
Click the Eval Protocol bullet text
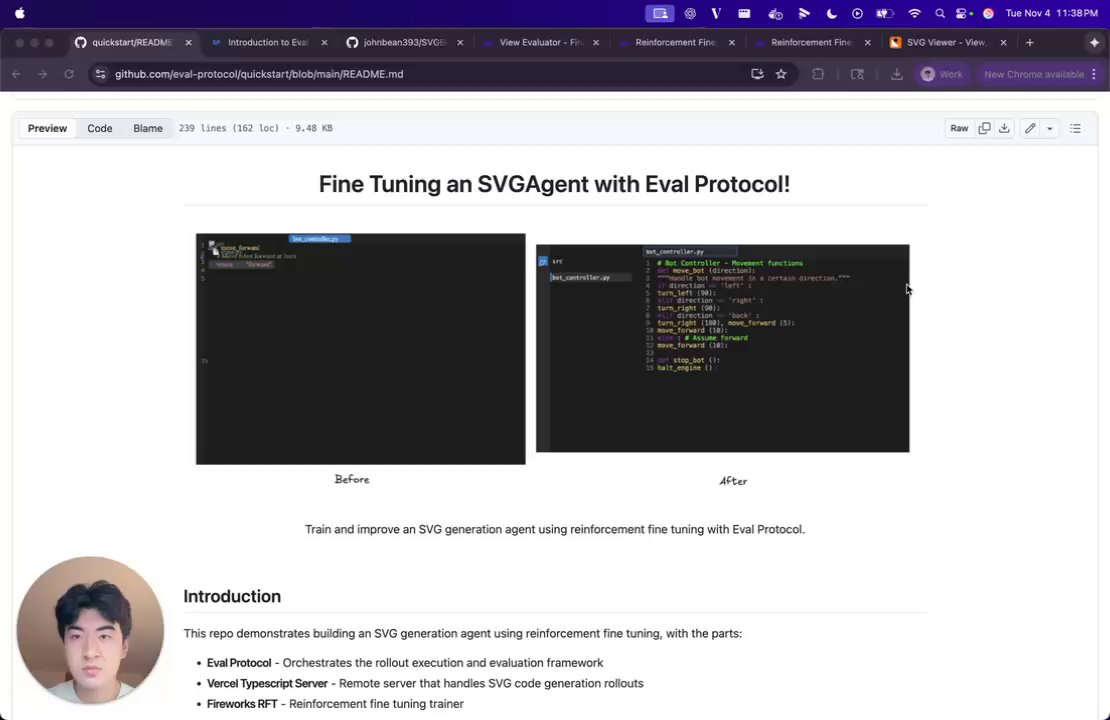[405, 663]
